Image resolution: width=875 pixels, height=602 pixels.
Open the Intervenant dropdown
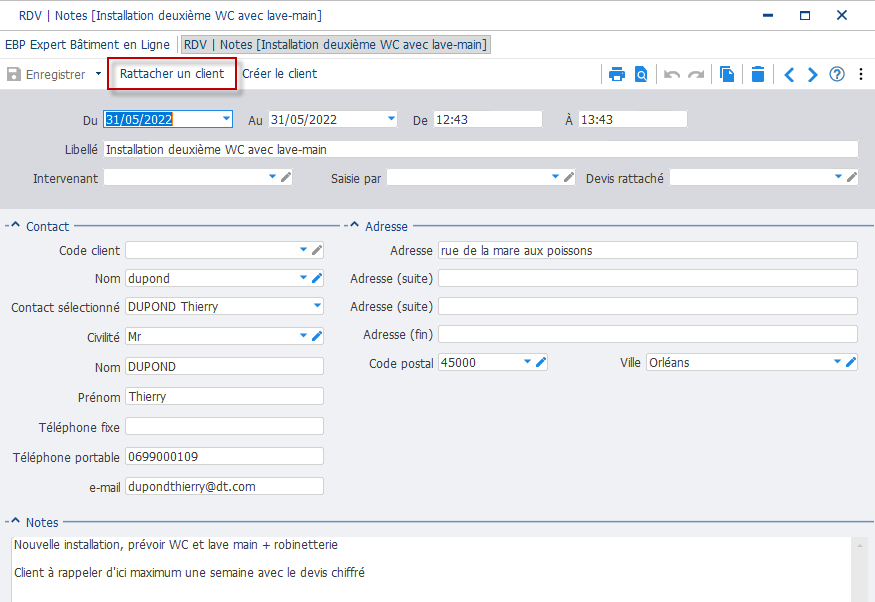pos(272,177)
